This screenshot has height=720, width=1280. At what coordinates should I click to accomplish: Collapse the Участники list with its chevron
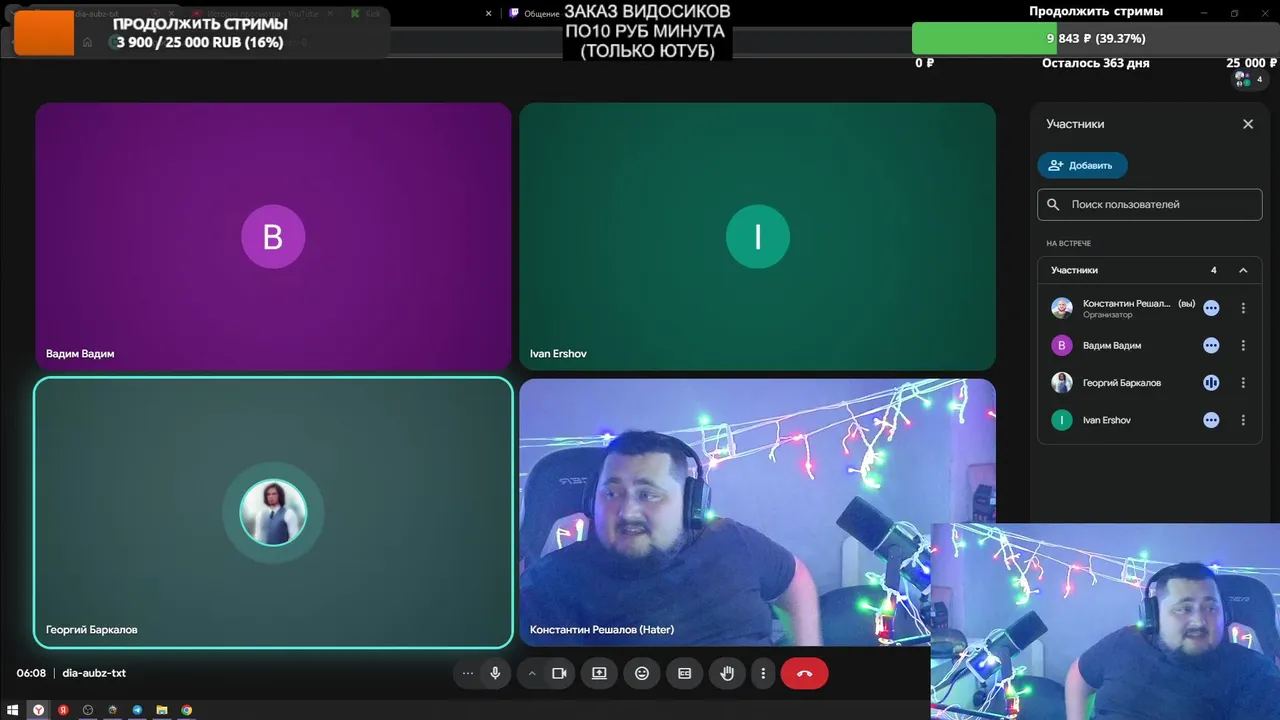(x=1243, y=270)
